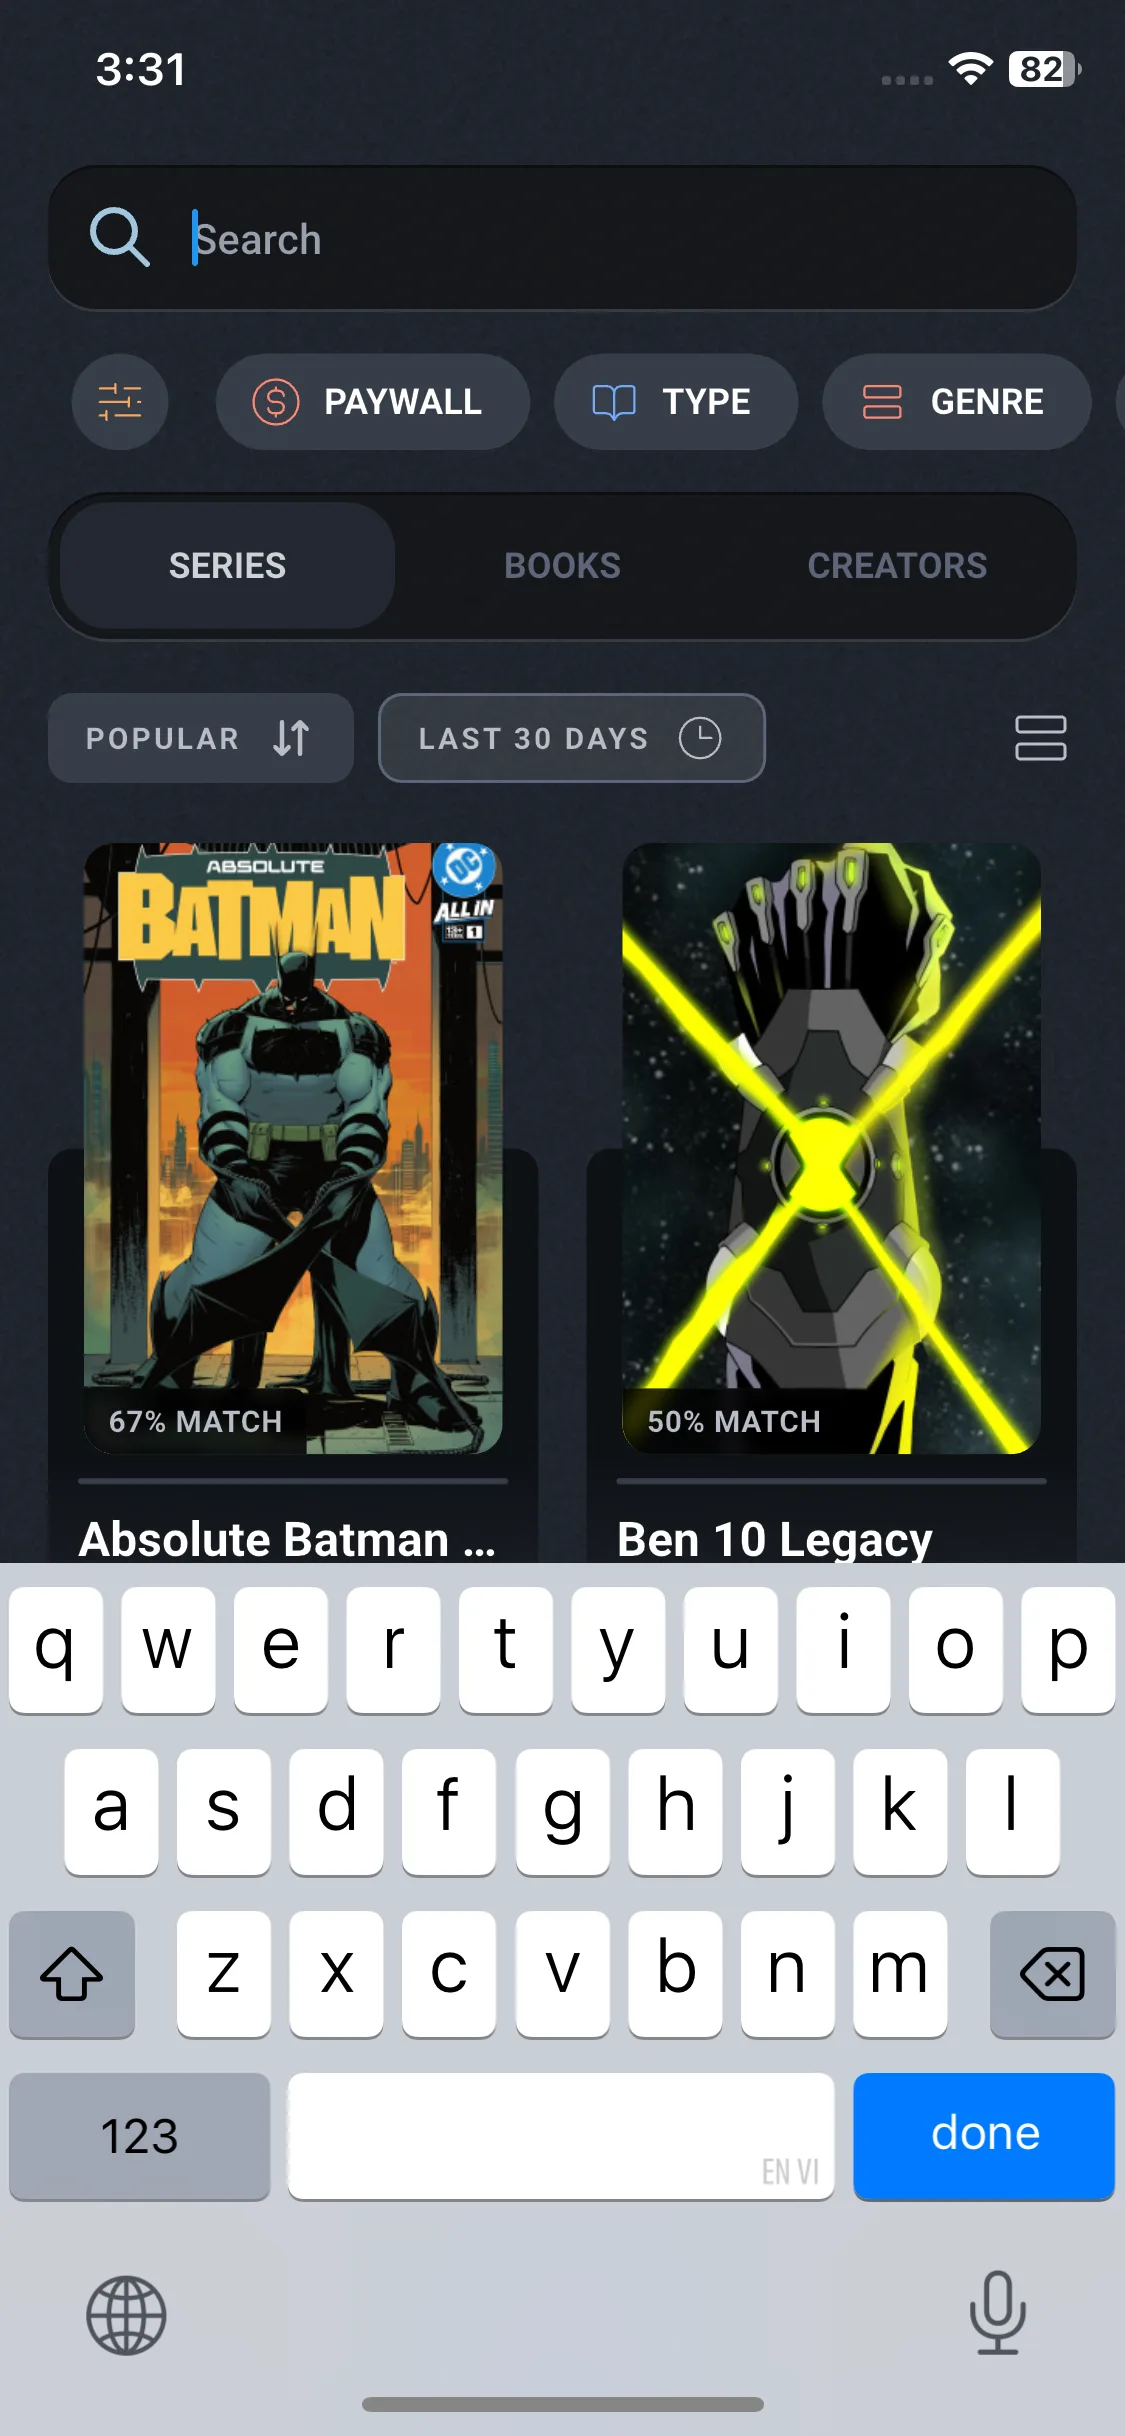Expand the TYPE filter options
The width and height of the screenshot is (1125, 2436).
coord(676,402)
